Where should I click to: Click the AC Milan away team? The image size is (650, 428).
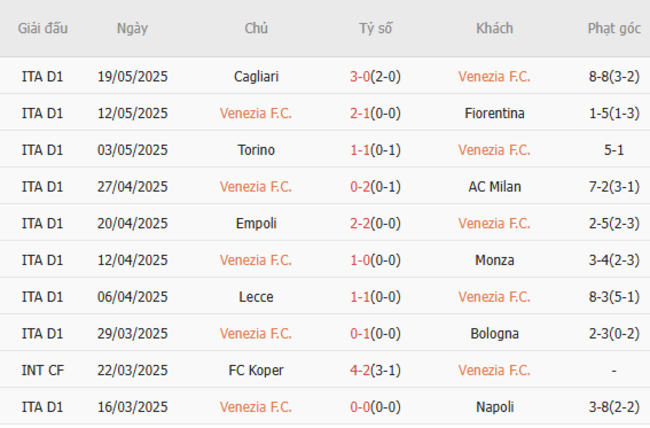click(x=494, y=187)
